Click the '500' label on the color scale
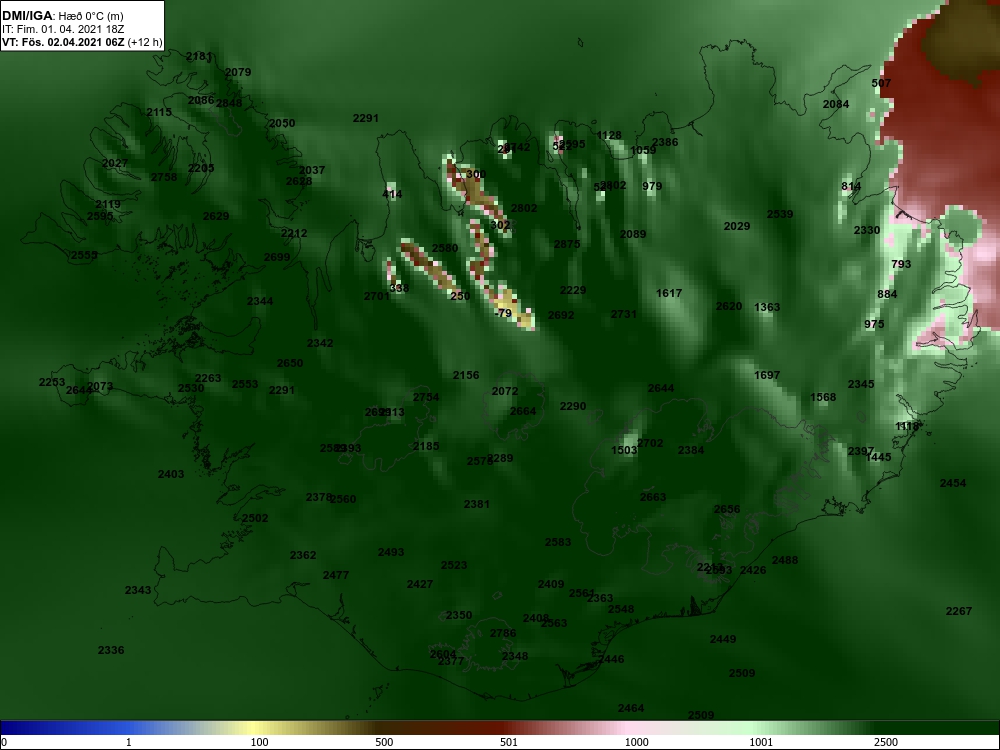Image resolution: width=1000 pixels, height=750 pixels. click(384, 742)
